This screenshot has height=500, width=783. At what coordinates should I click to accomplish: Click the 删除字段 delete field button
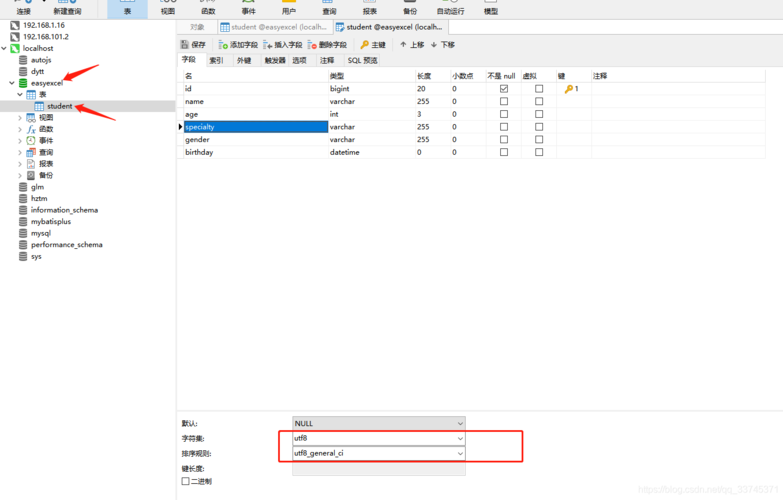tap(327, 44)
